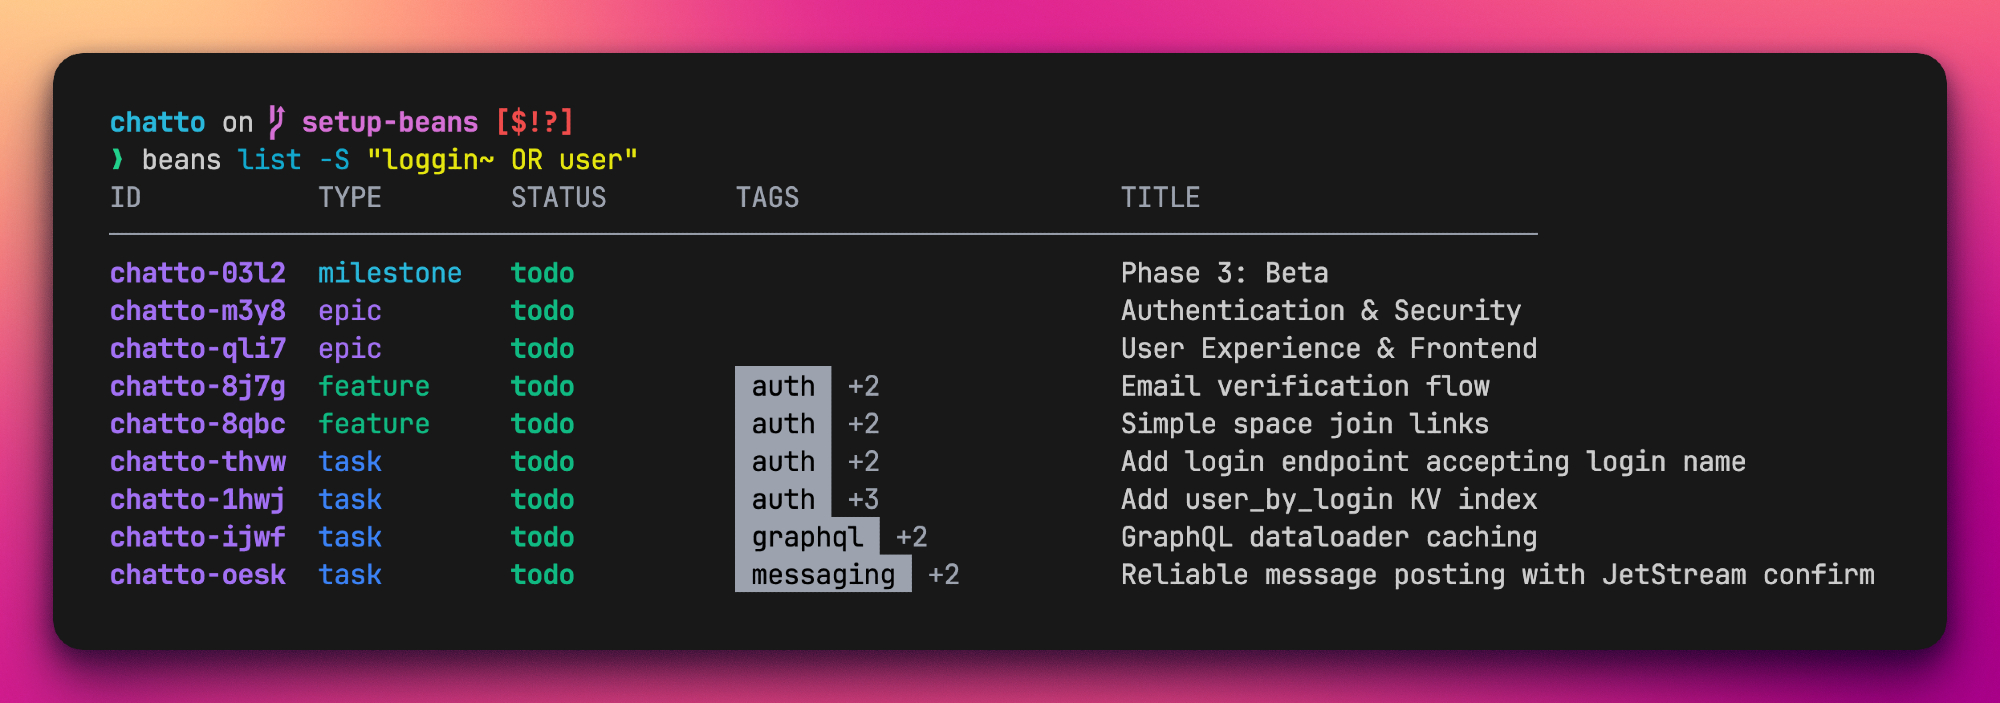Click the auth tag on chatto-8j7g row
Viewport: 2000px width, 703px height.
pos(783,387)
